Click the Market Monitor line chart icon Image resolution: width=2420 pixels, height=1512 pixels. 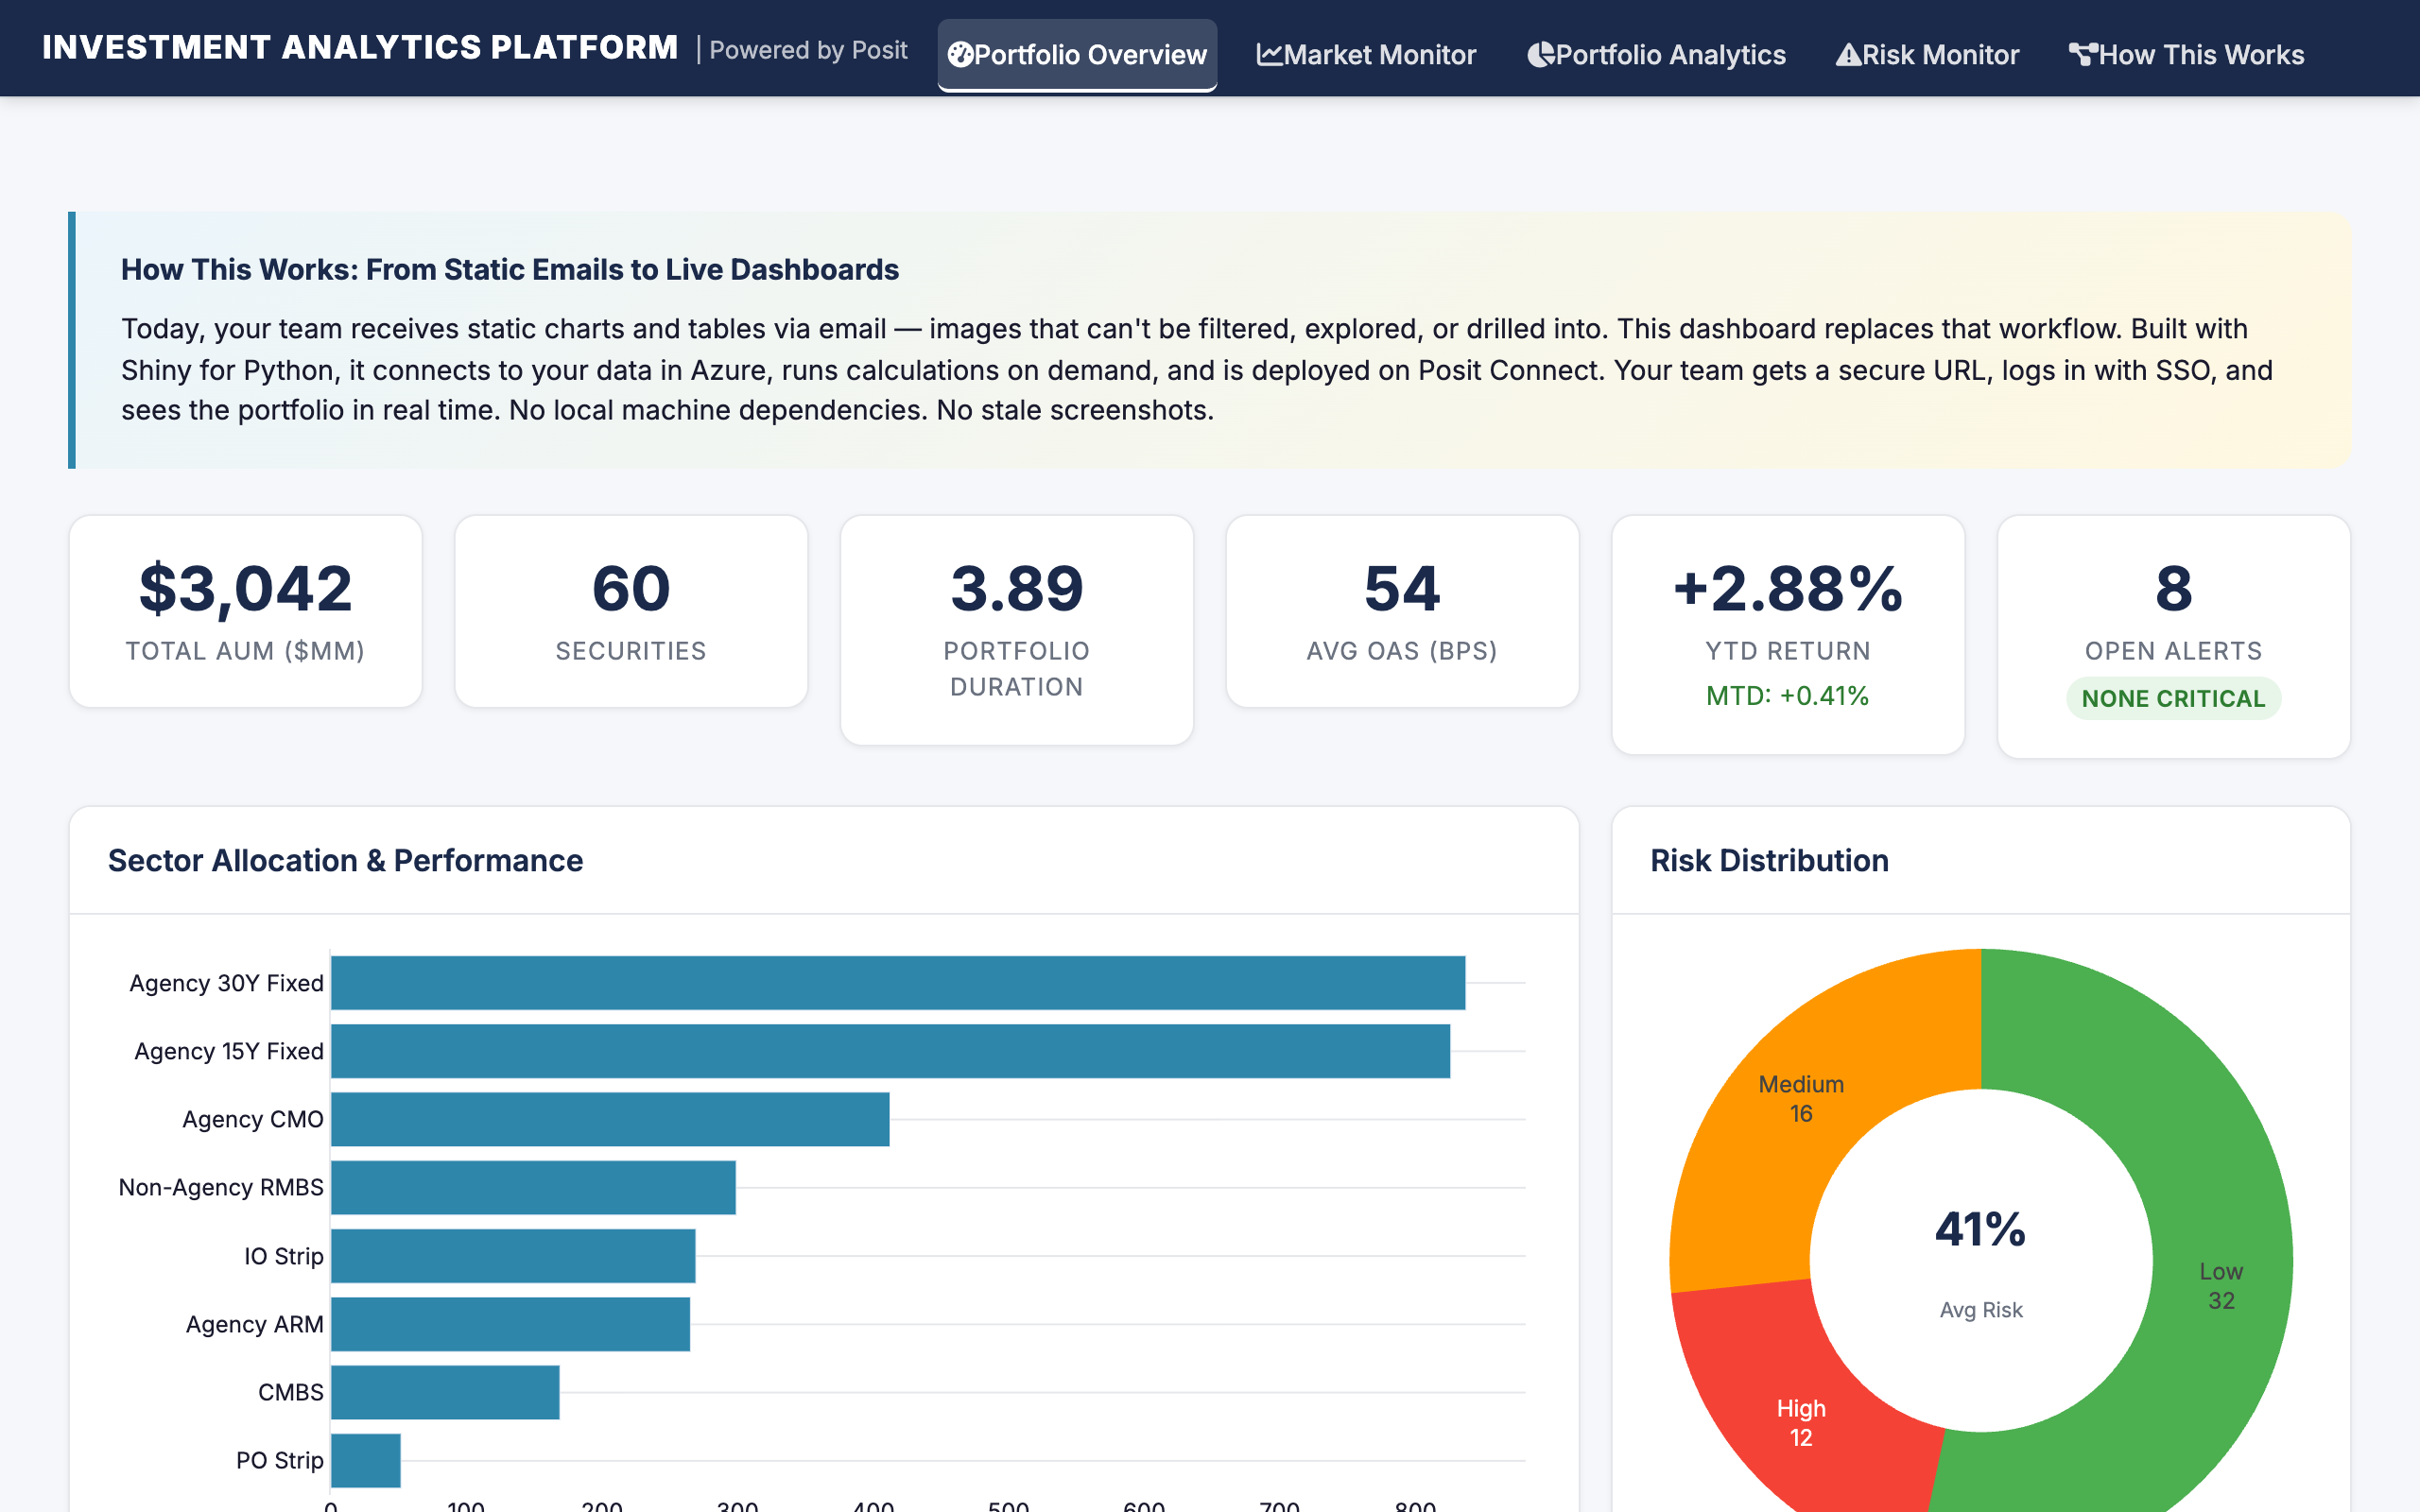pos(1269,55)
